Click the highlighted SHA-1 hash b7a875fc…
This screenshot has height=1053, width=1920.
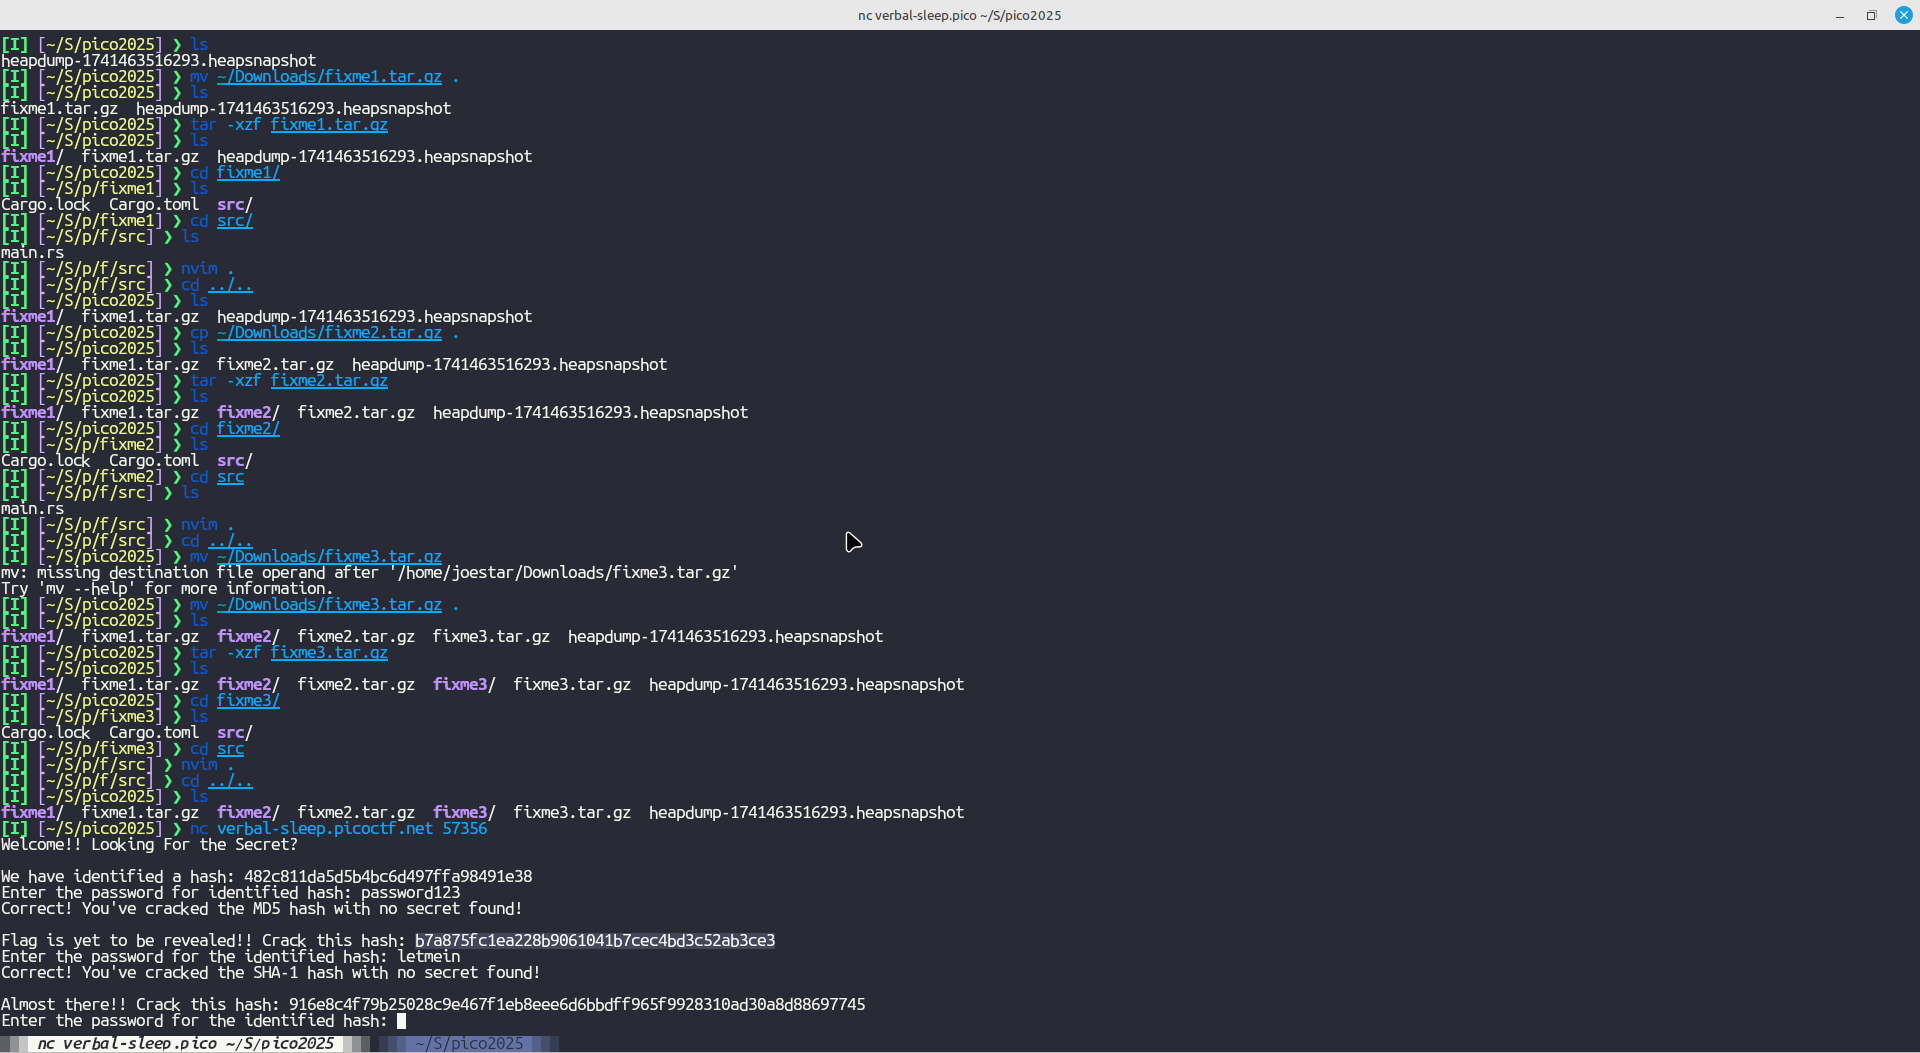(x=594, y=941)
